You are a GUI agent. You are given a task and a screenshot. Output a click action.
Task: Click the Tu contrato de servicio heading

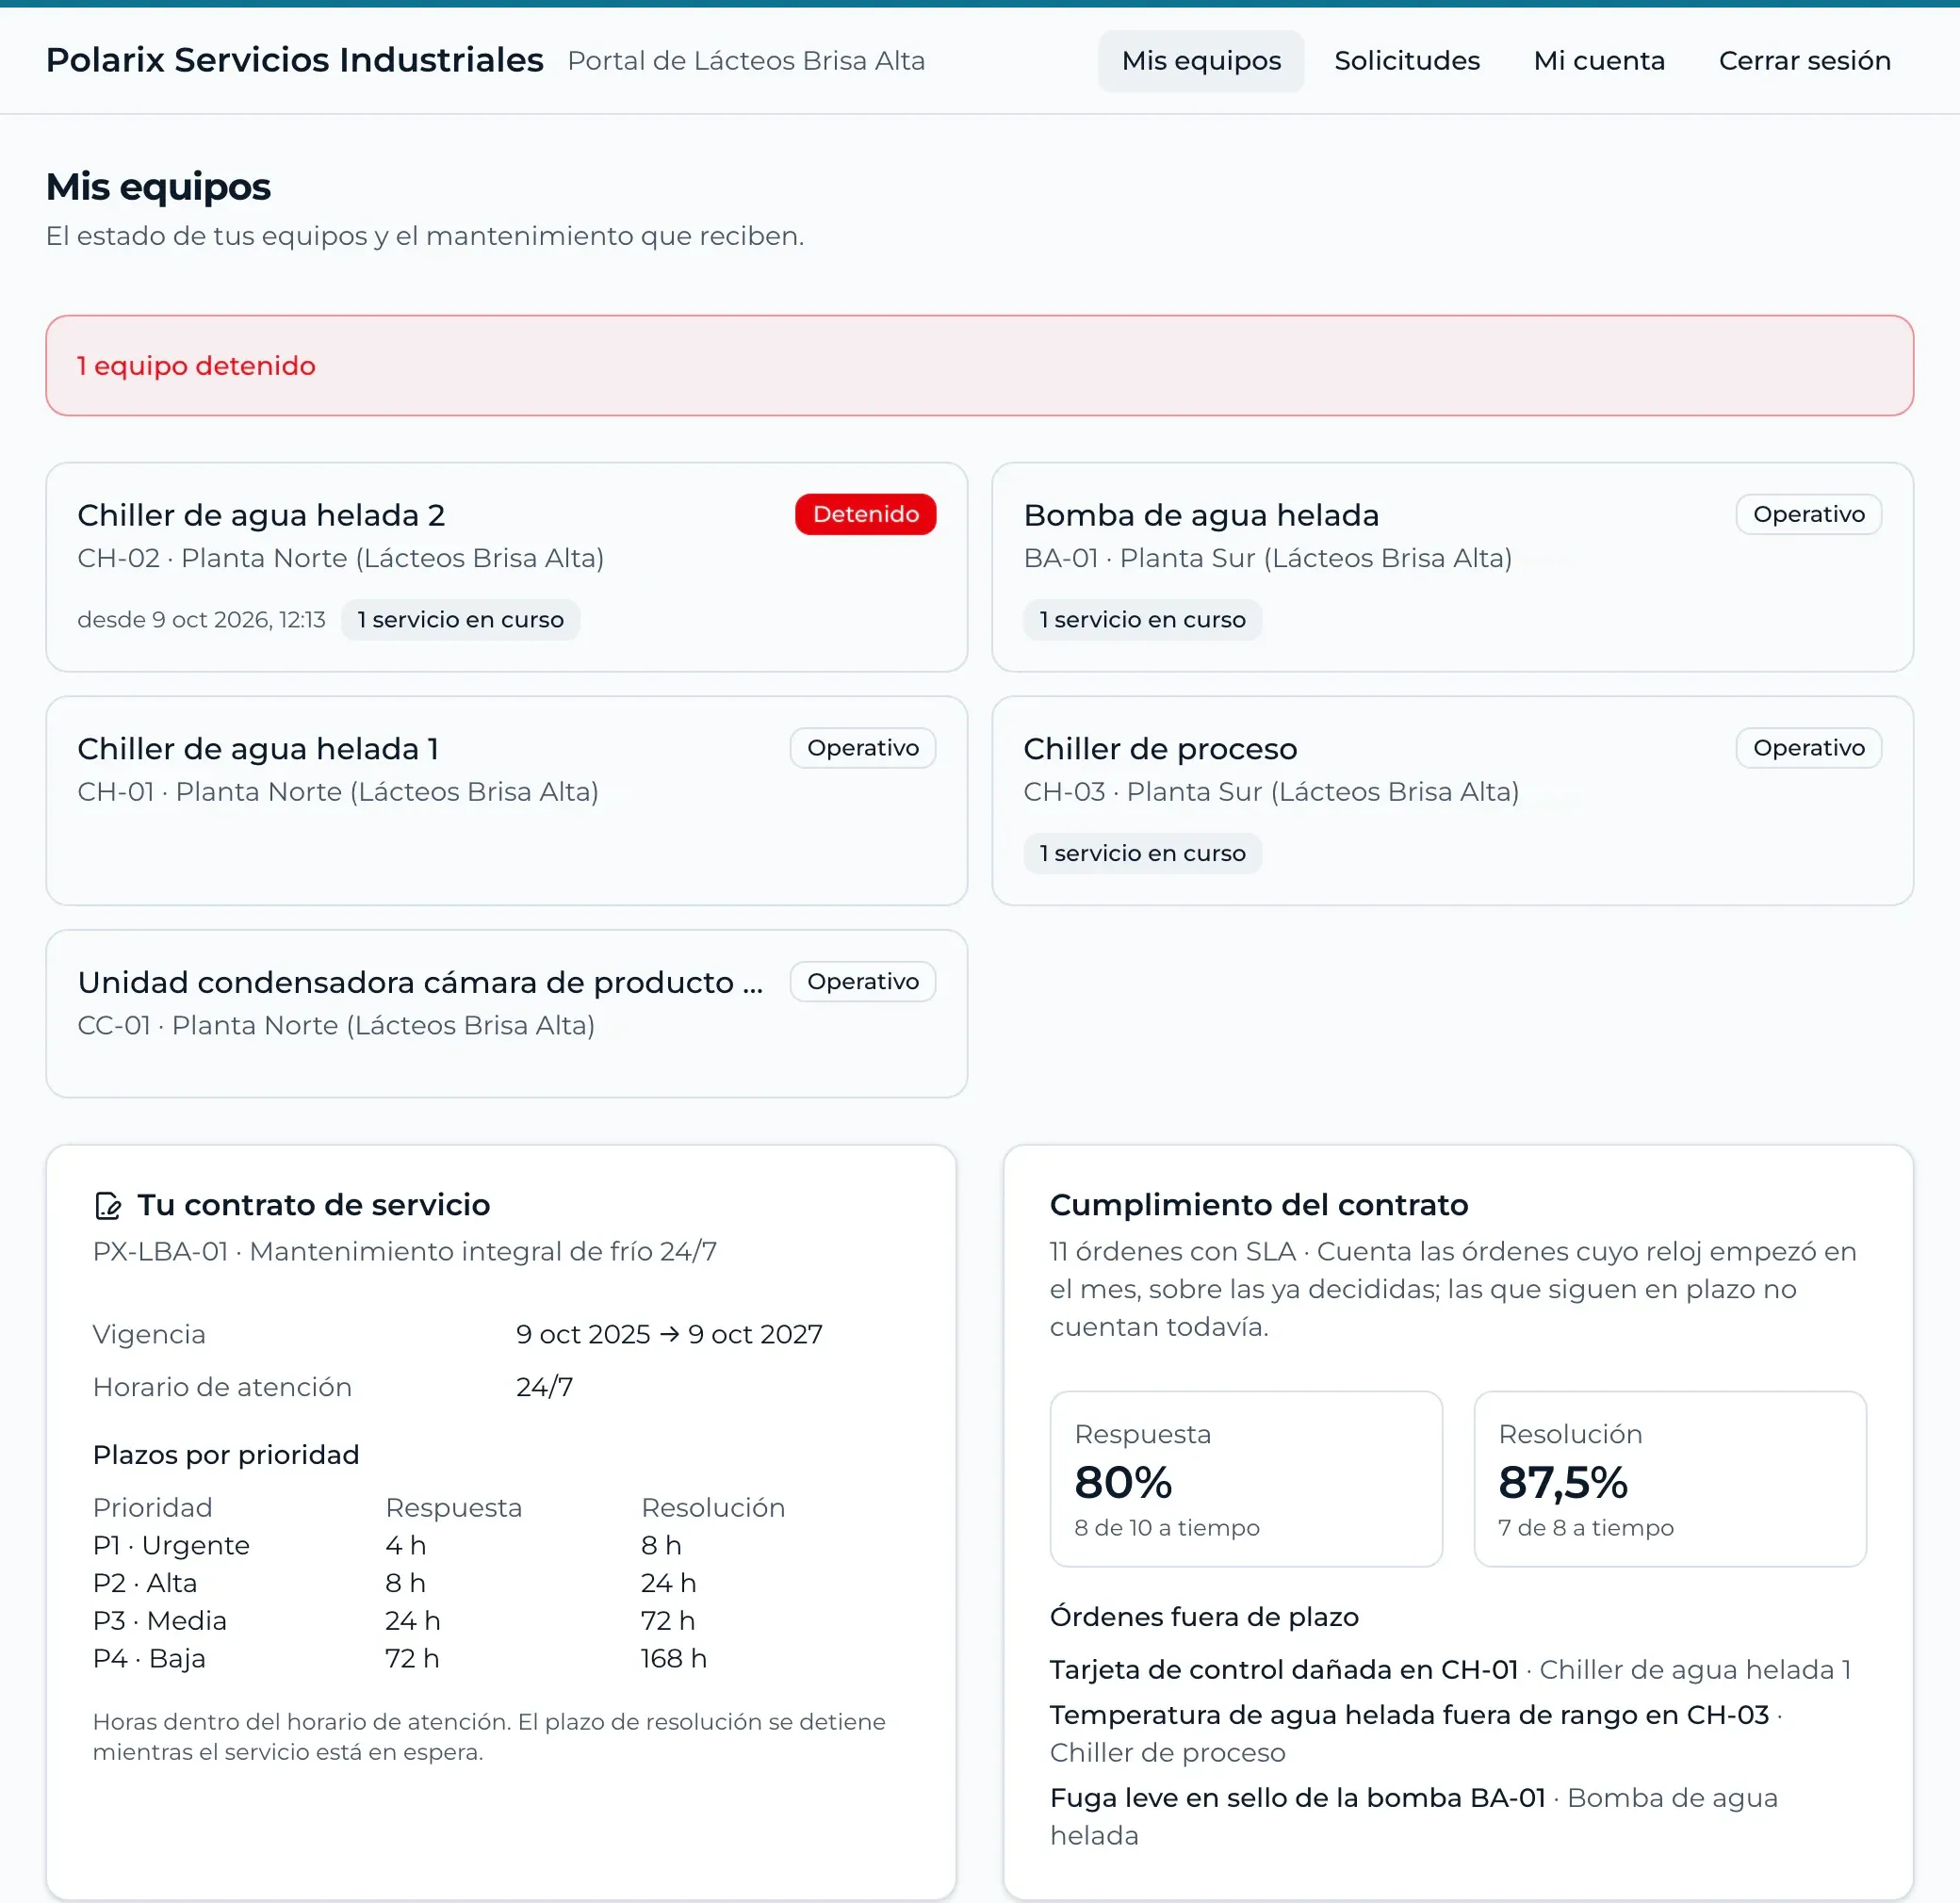tap(313, 1205)
